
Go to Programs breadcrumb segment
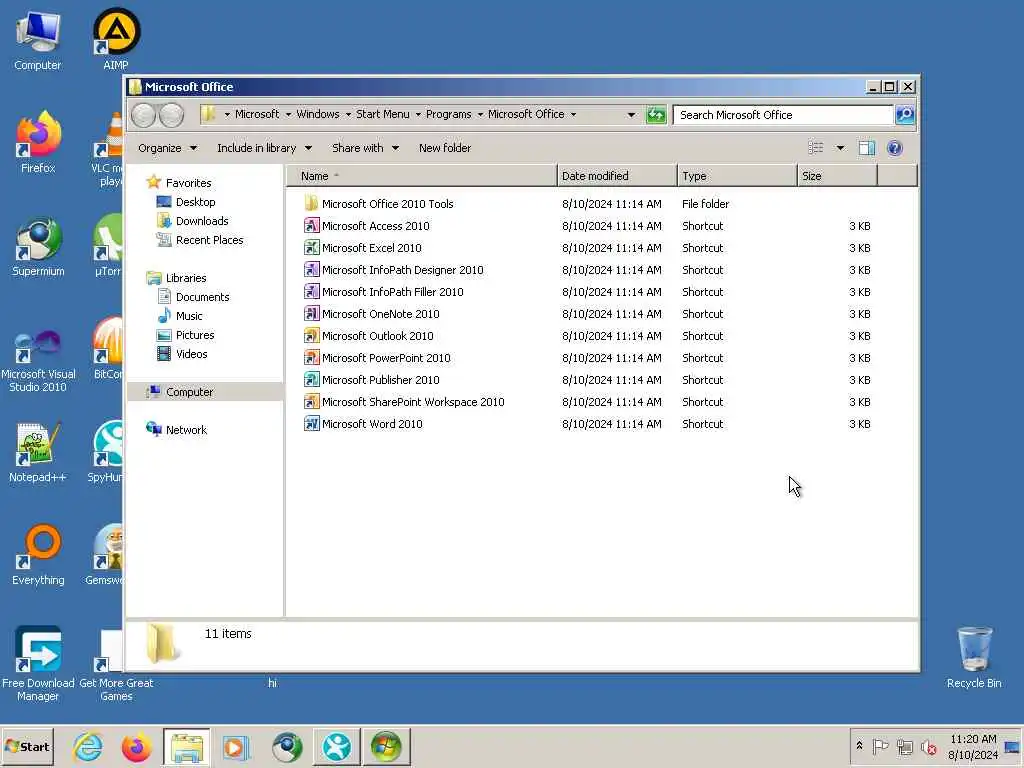[x=449, y=114]
